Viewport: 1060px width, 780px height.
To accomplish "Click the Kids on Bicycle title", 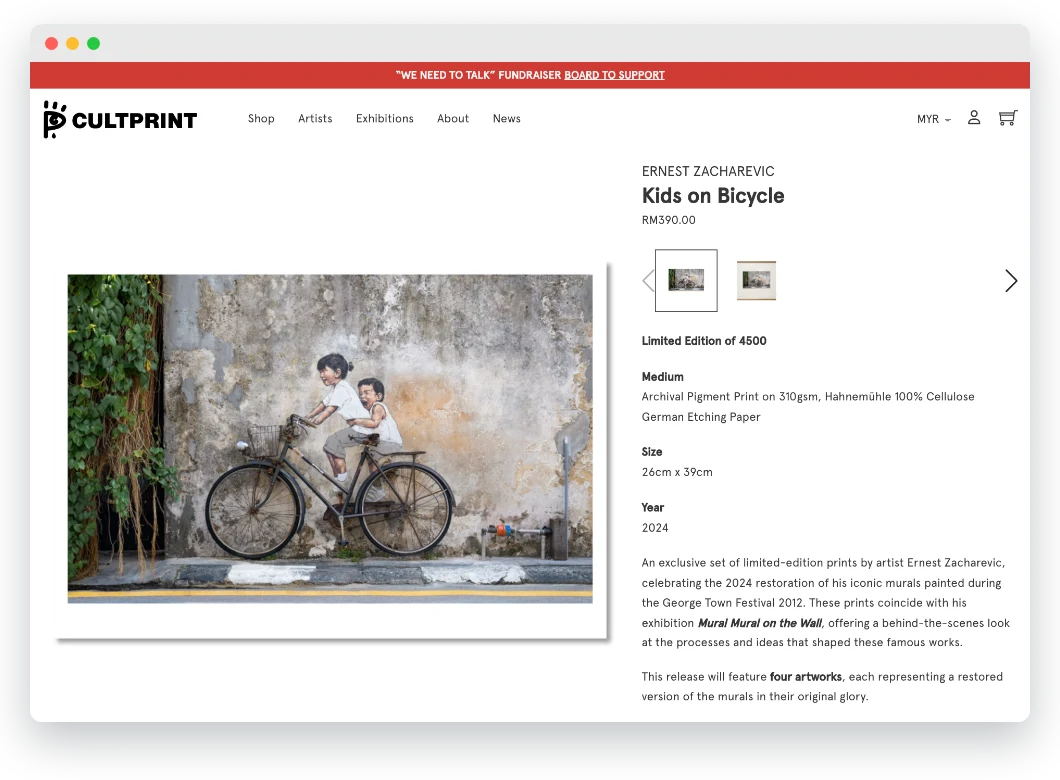I will pos(713,195).
